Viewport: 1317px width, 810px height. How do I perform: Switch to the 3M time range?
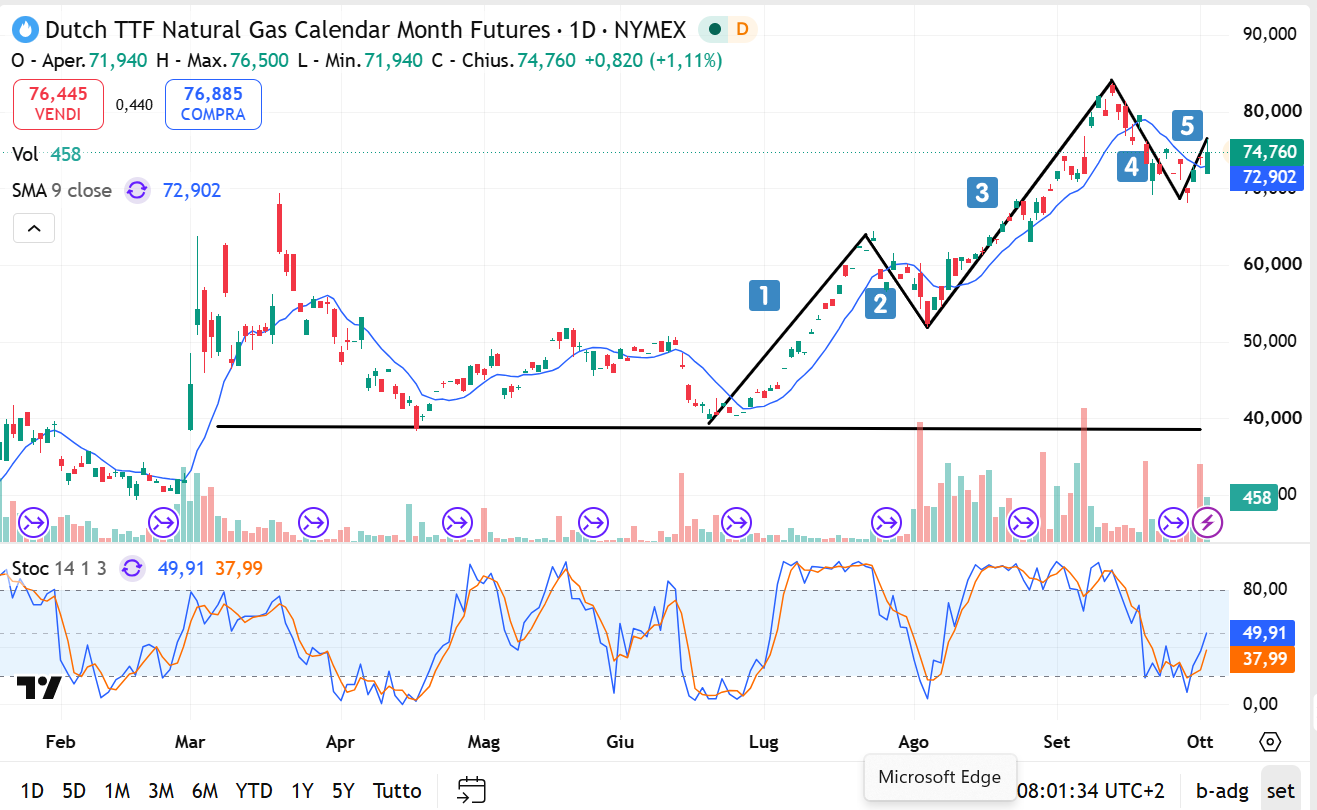point(161,791)
